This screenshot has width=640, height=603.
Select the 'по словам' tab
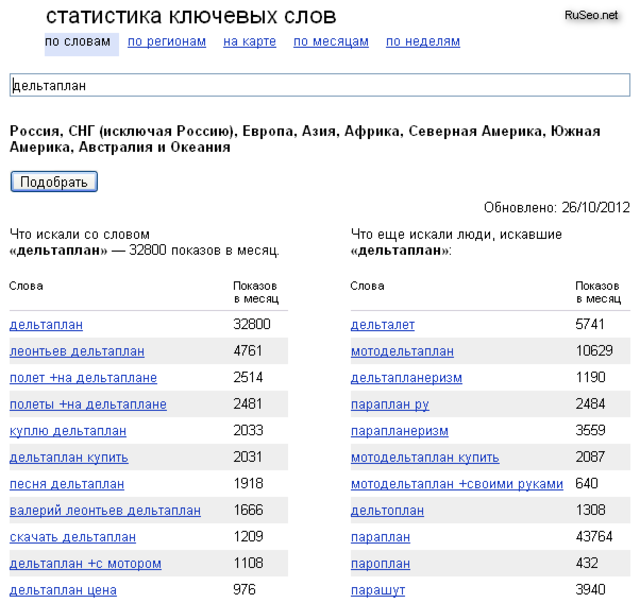point(81,42)
